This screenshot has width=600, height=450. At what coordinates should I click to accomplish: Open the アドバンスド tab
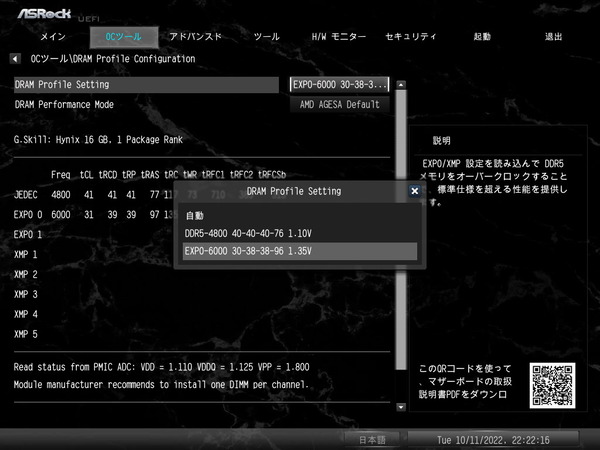coord(195,37)
